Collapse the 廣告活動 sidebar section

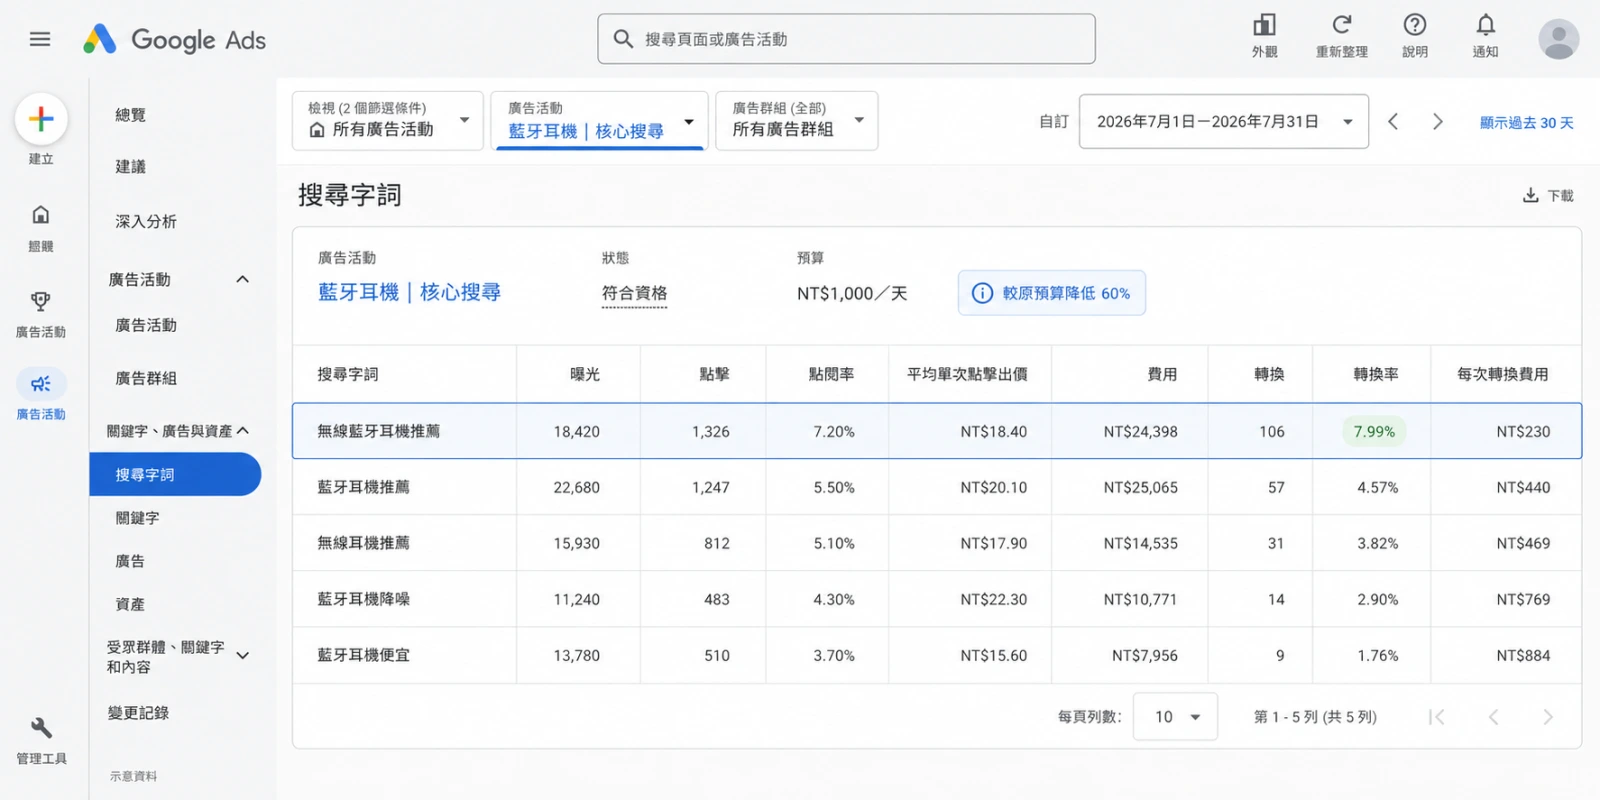click(242, 279)
